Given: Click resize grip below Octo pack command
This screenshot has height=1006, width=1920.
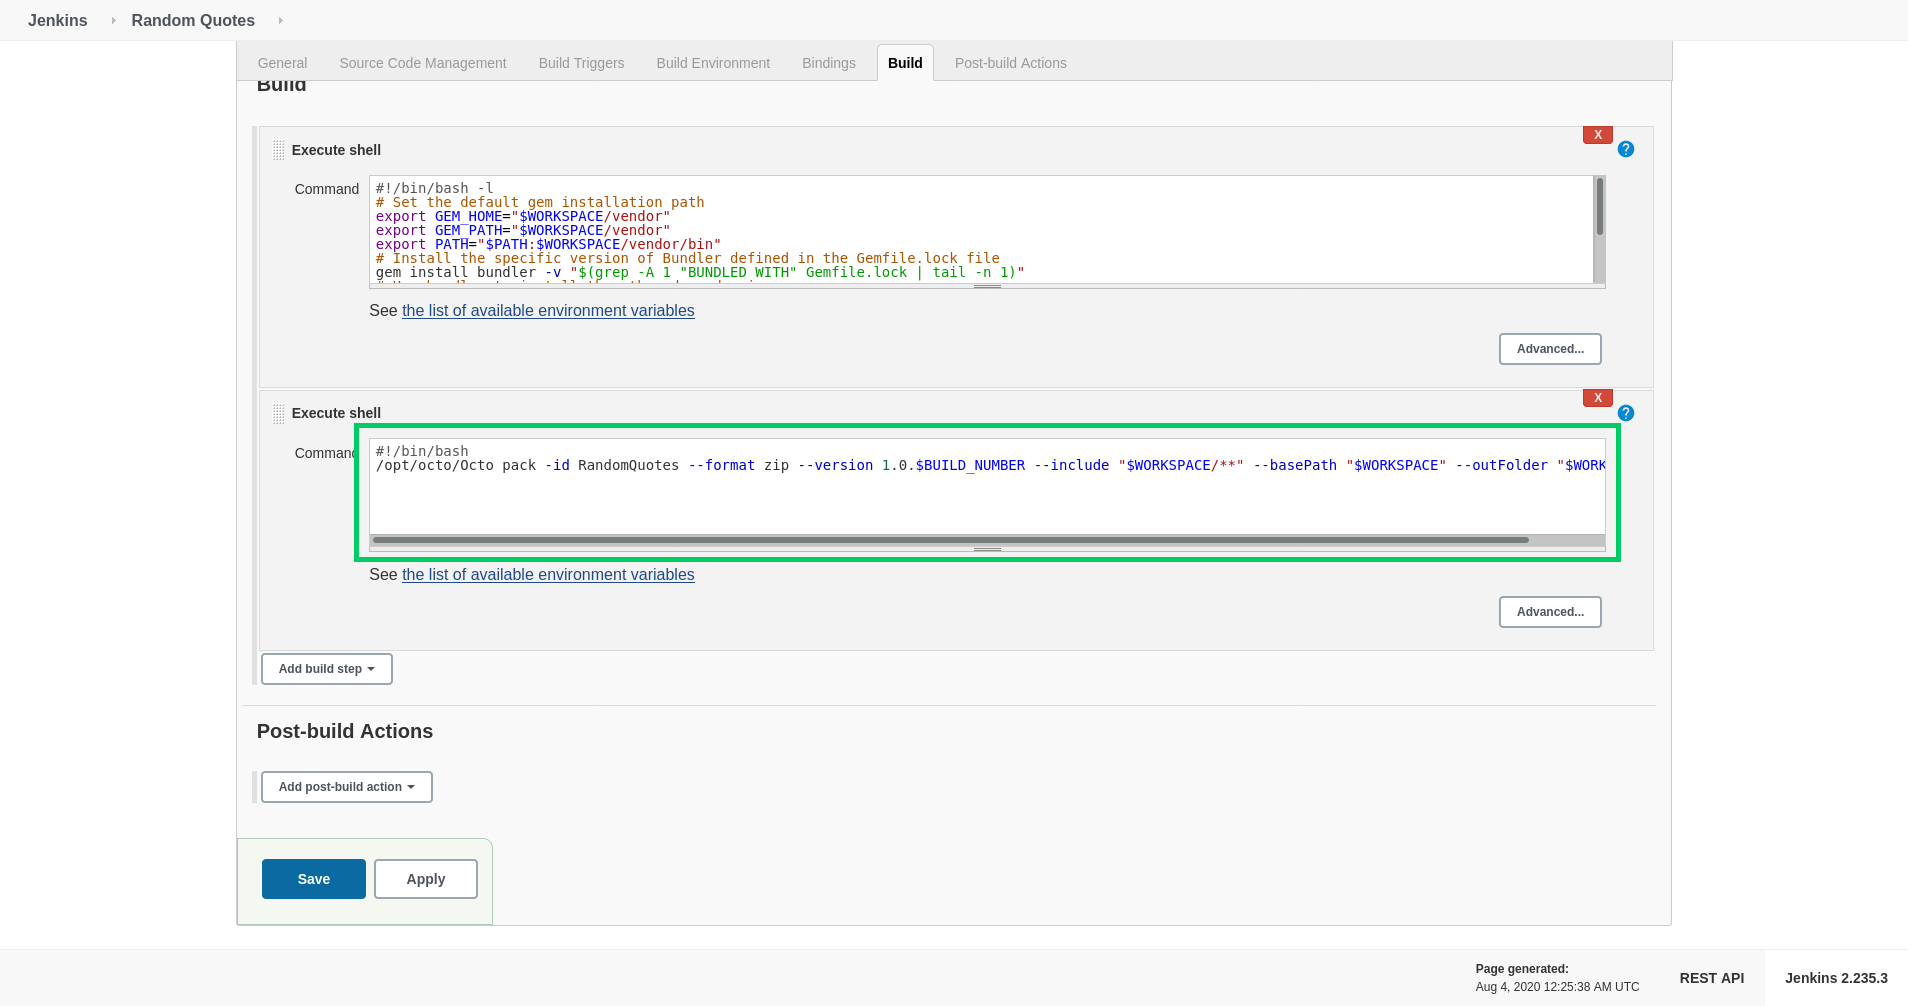Looking at the screenshot, I should 986,550.
